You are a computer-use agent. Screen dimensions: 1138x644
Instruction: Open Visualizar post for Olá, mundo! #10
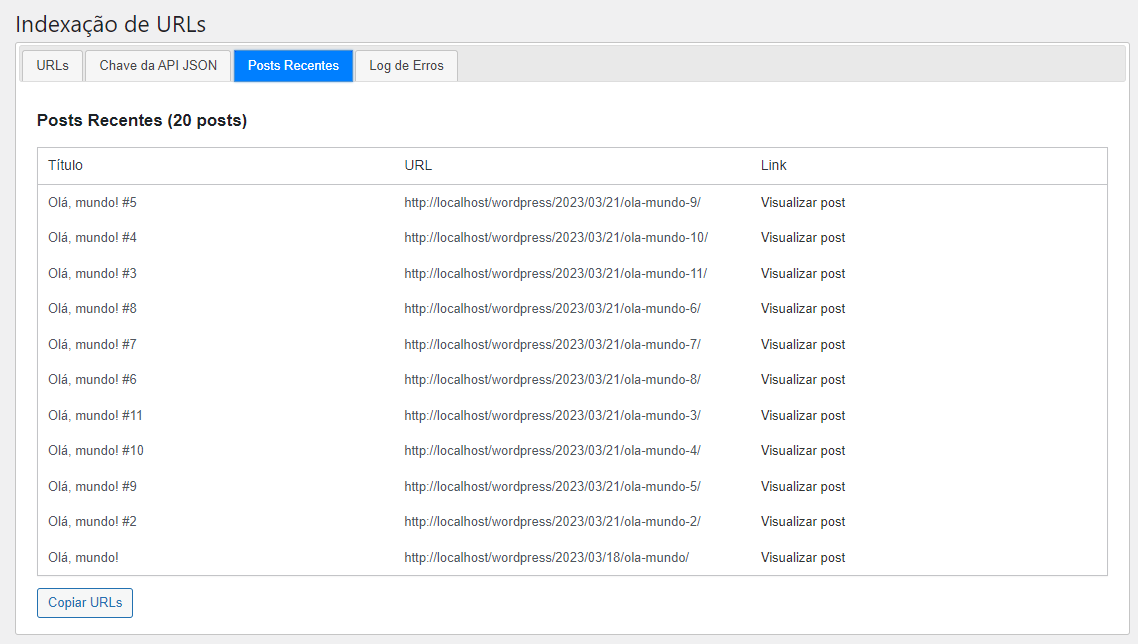(x=803, y=451)
